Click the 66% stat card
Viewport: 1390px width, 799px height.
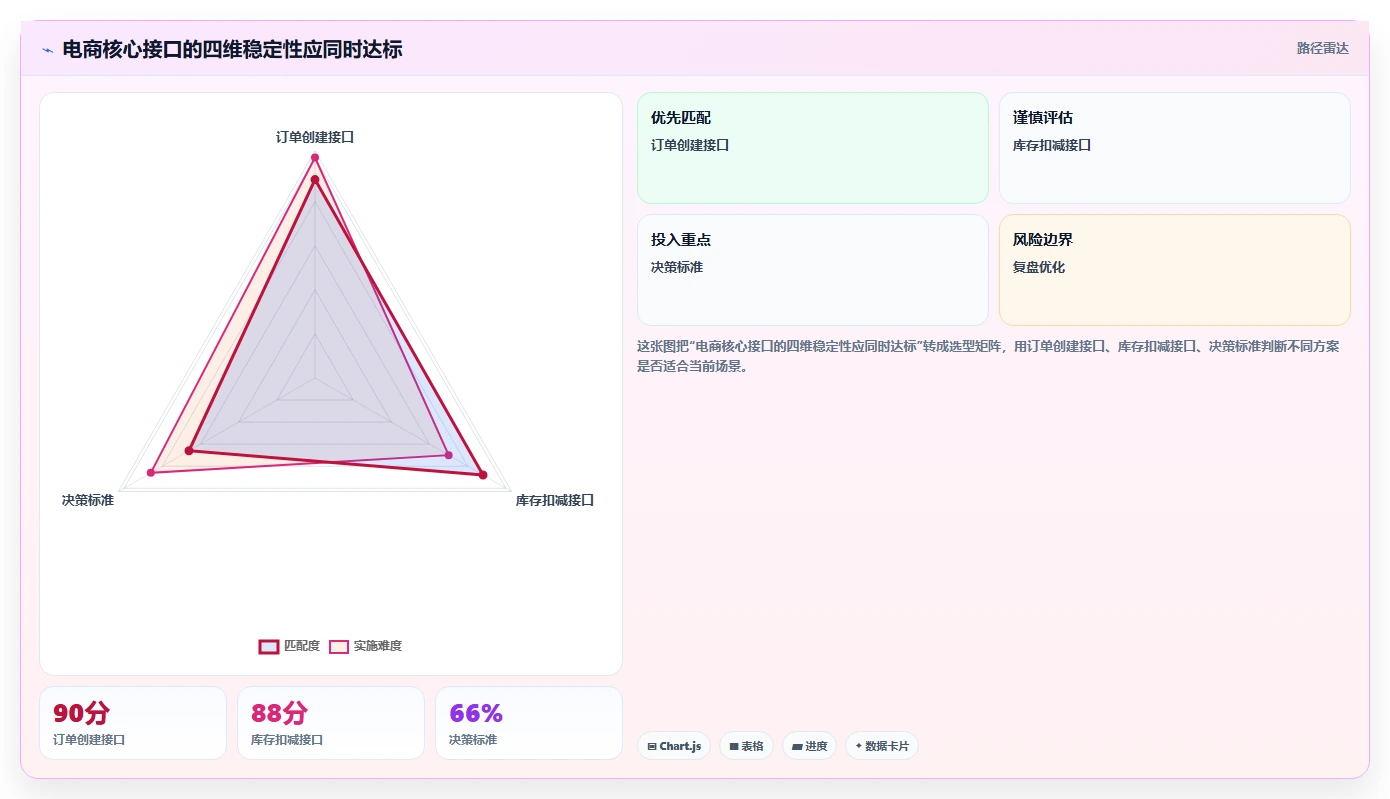click(x=529, y=723)
